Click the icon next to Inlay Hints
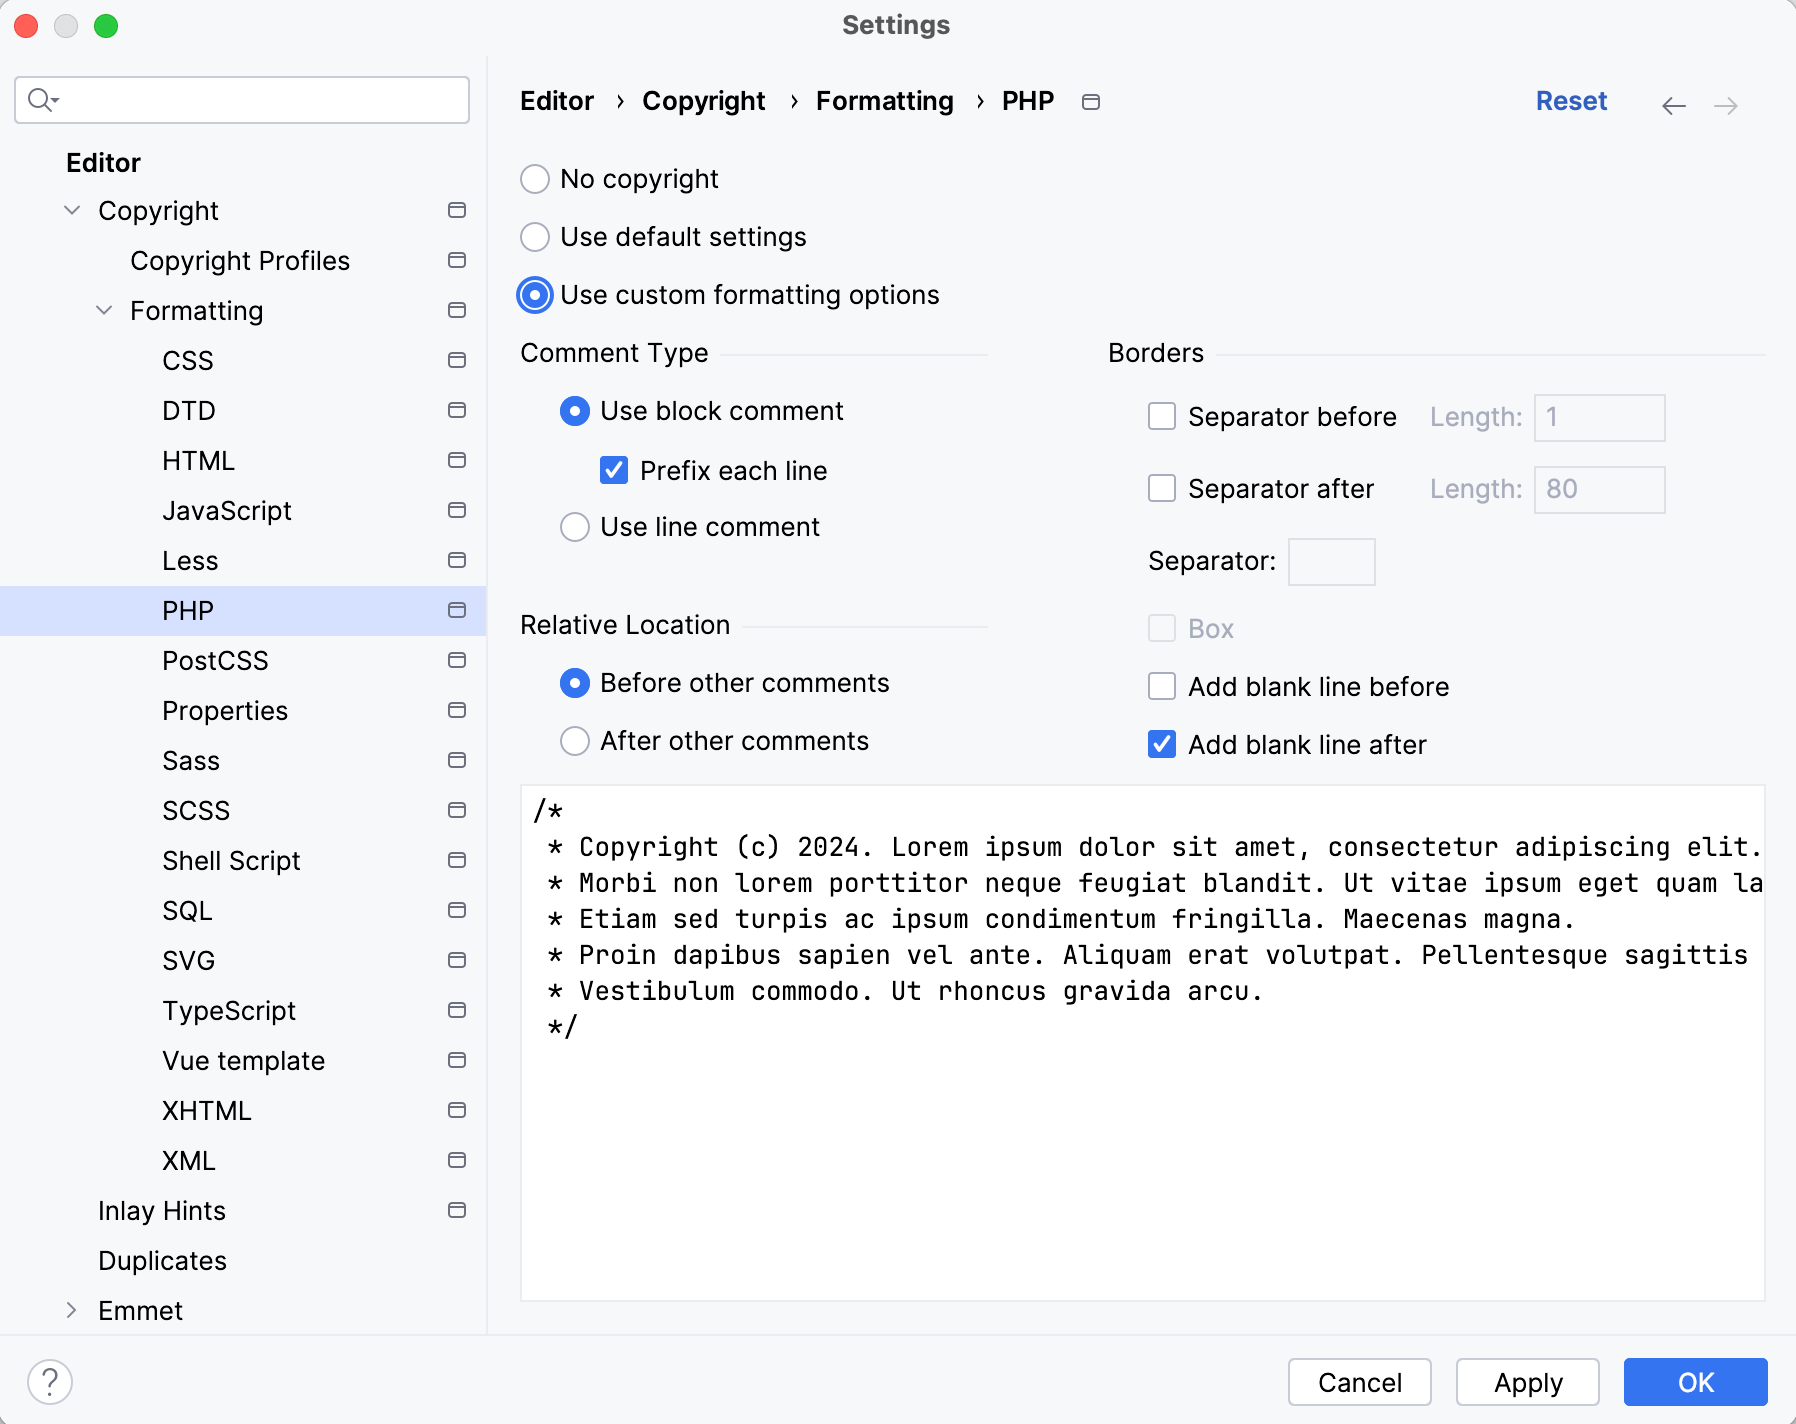Image resolution: width=1796 pixels, height=1424 pixels. (x=457, y=1210)
